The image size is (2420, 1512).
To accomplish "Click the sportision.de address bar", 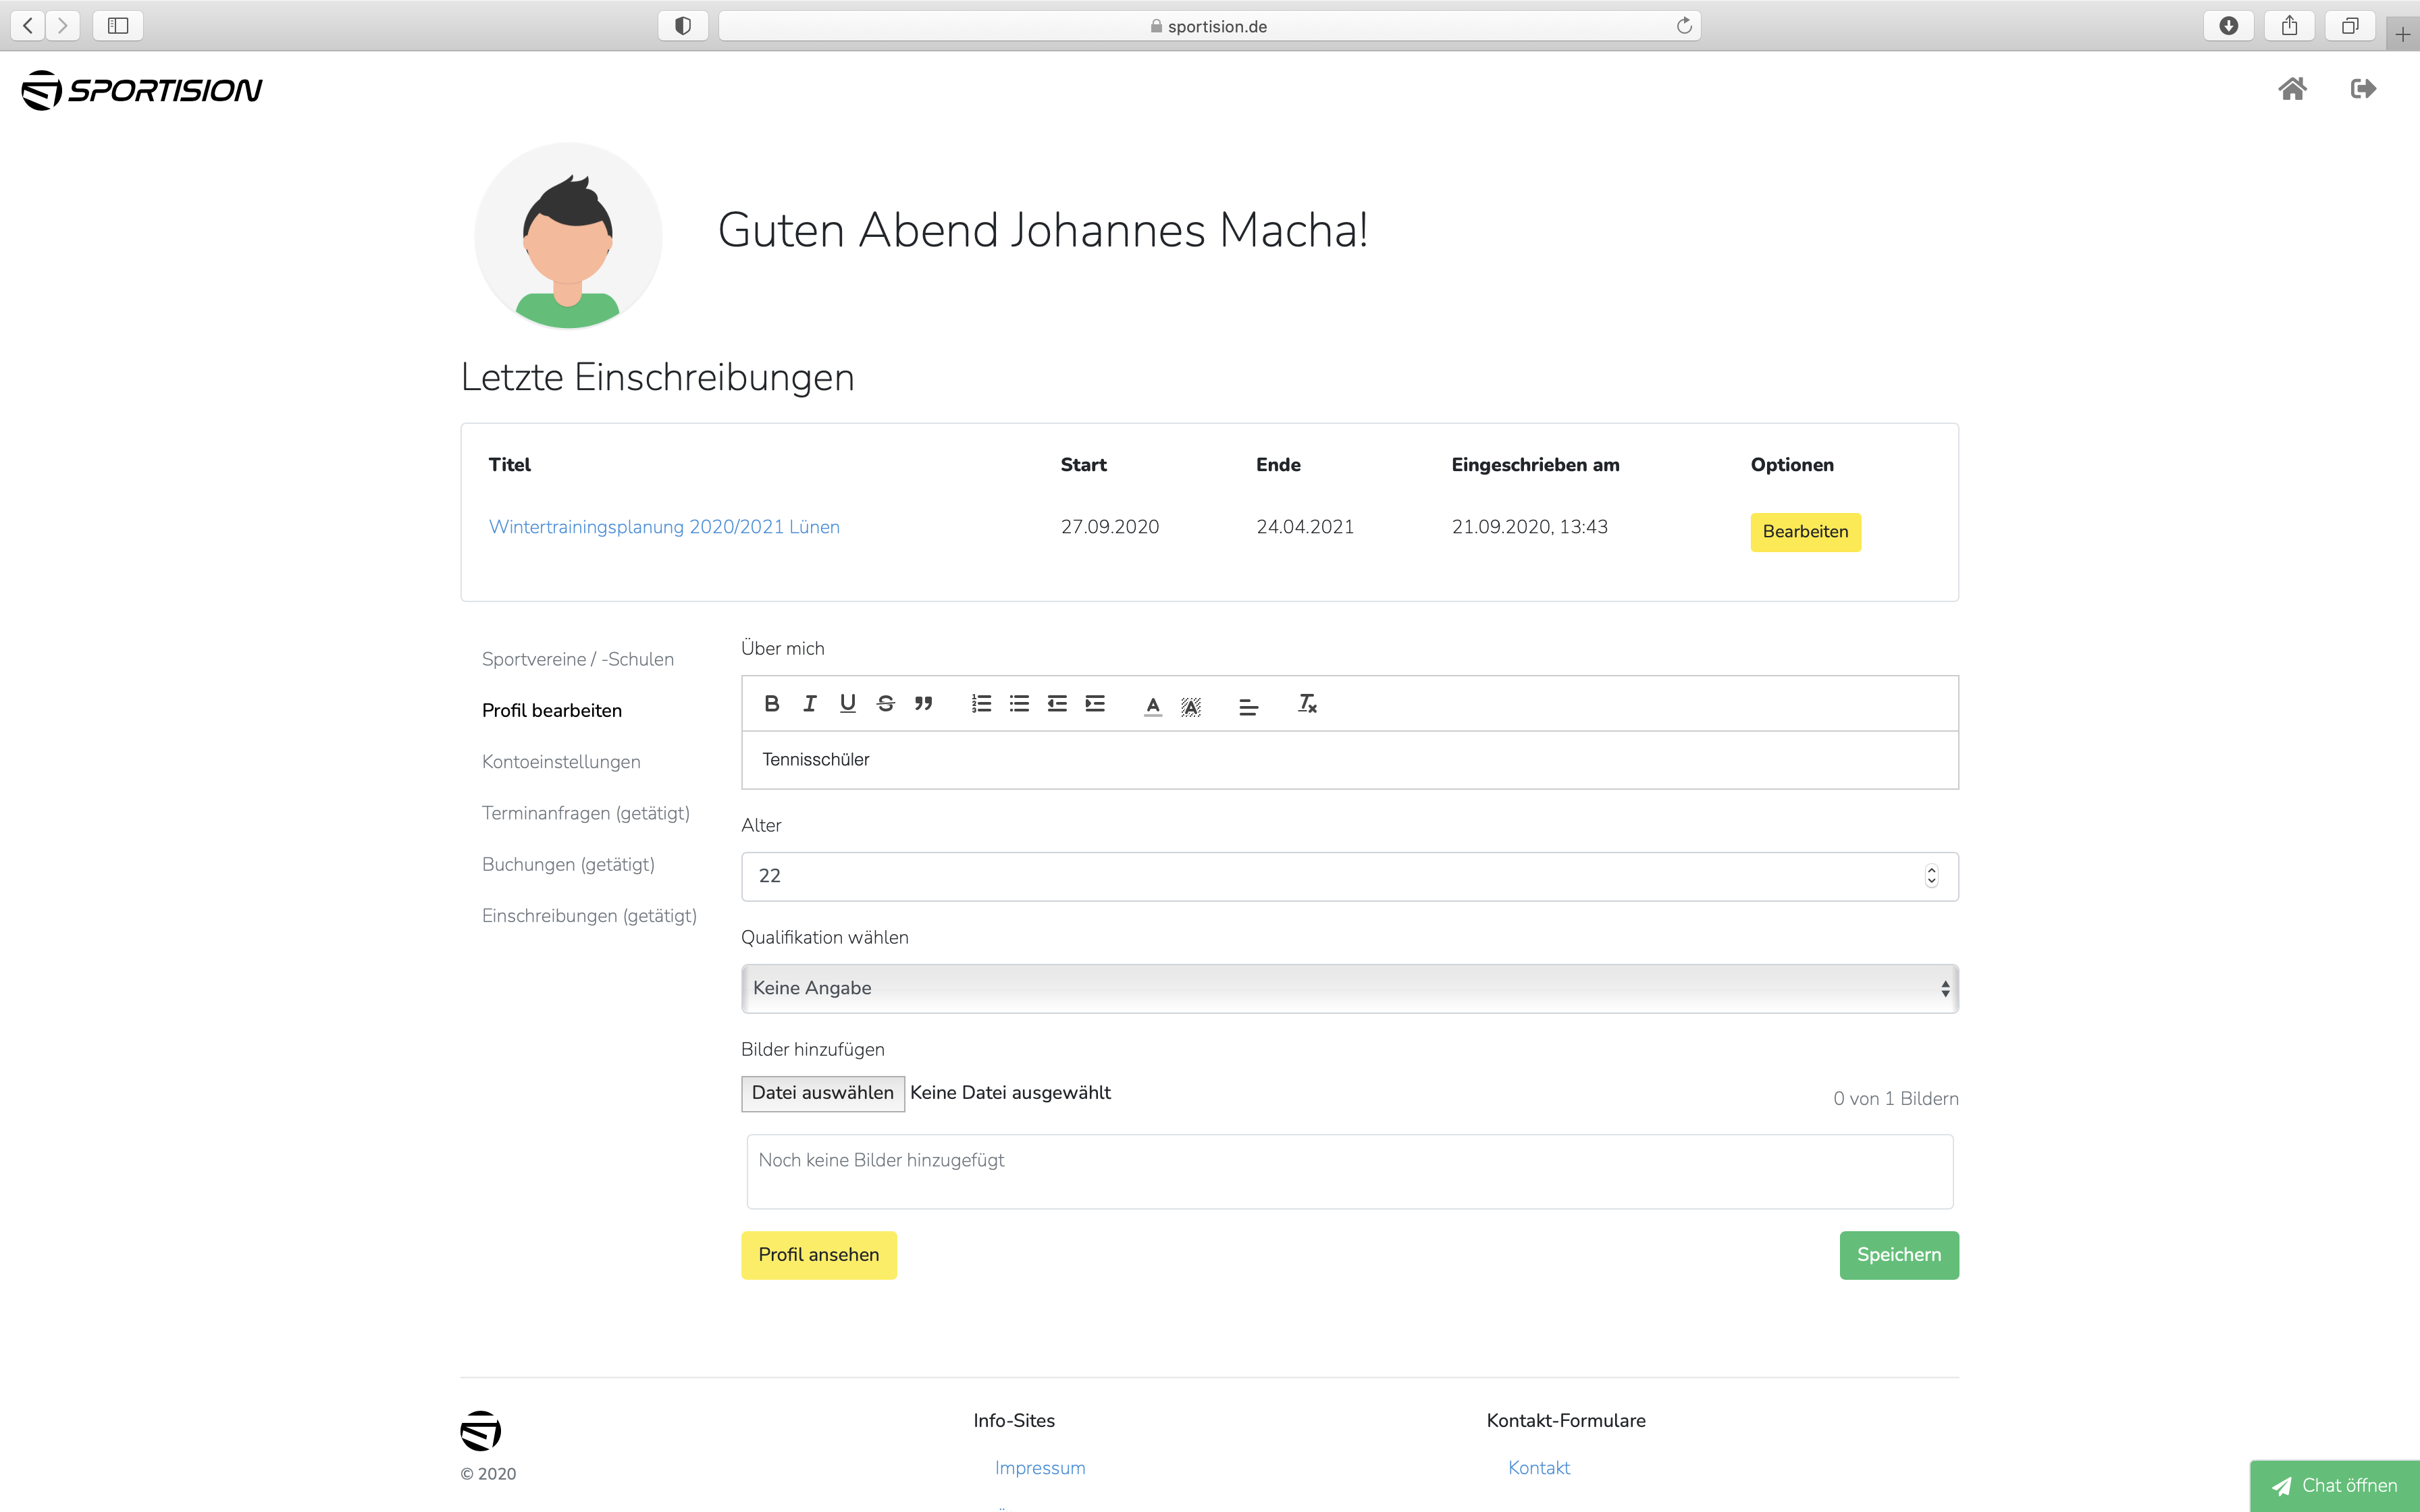I will tap(1209, 26).
